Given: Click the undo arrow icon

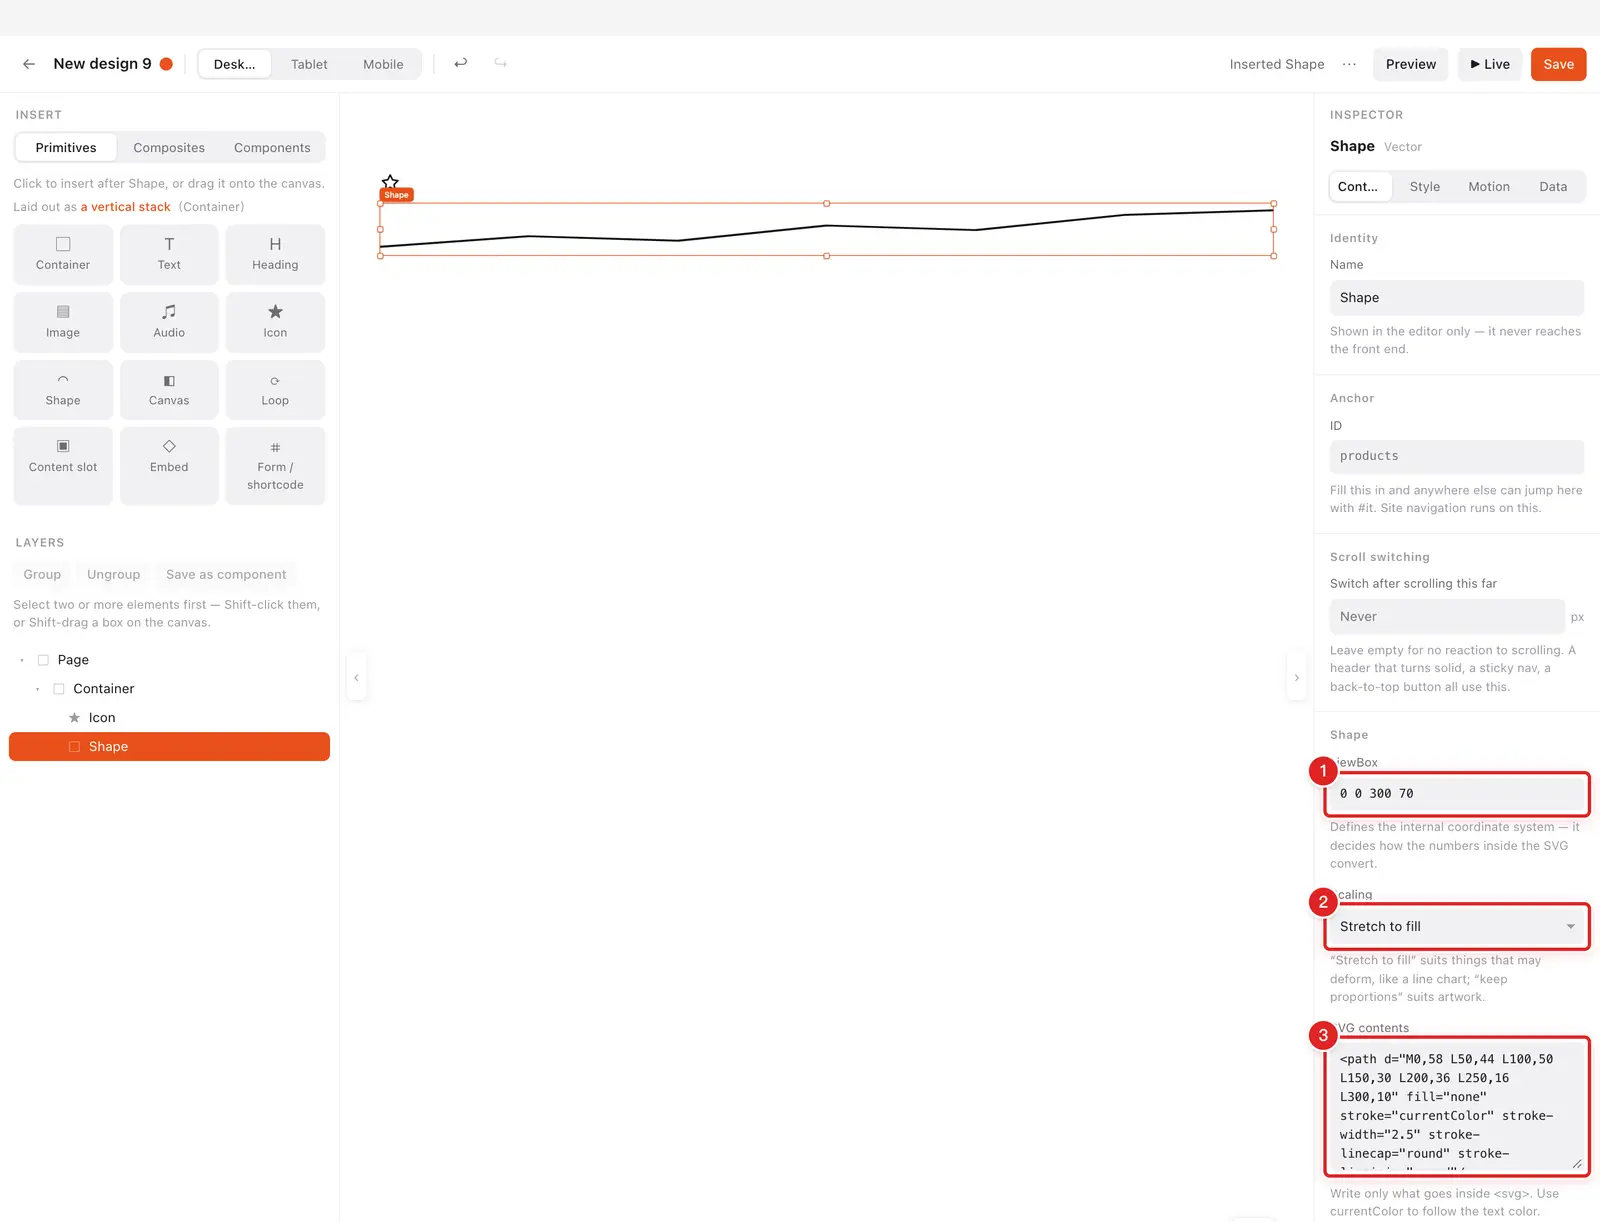Looking at the screenshot, I should 460,63.
